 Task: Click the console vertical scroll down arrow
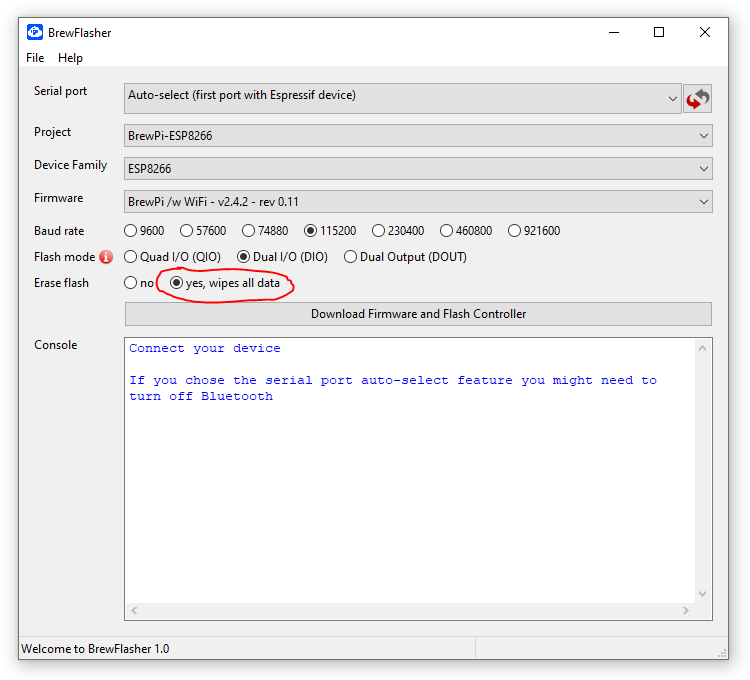point(702,593)
